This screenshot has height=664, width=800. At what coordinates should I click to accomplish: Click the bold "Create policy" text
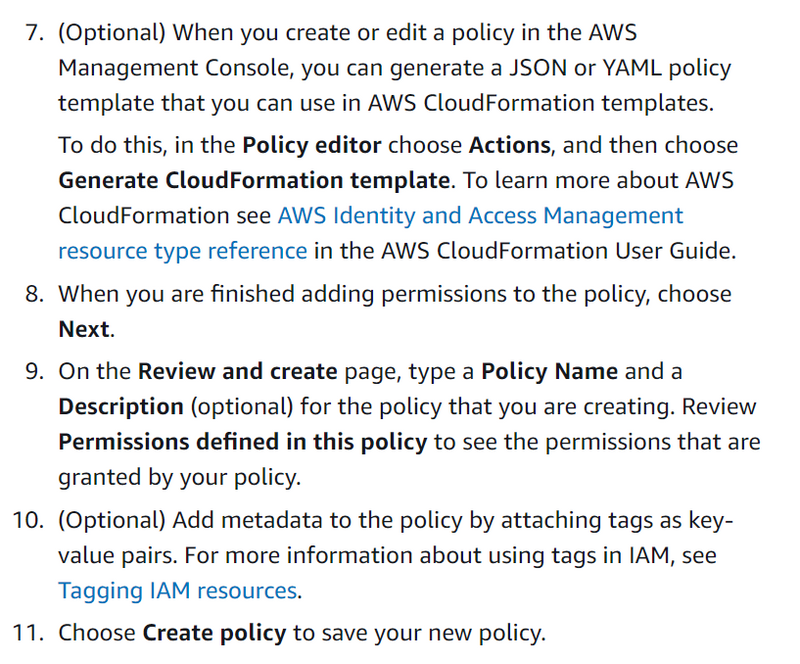click(214, 633)
